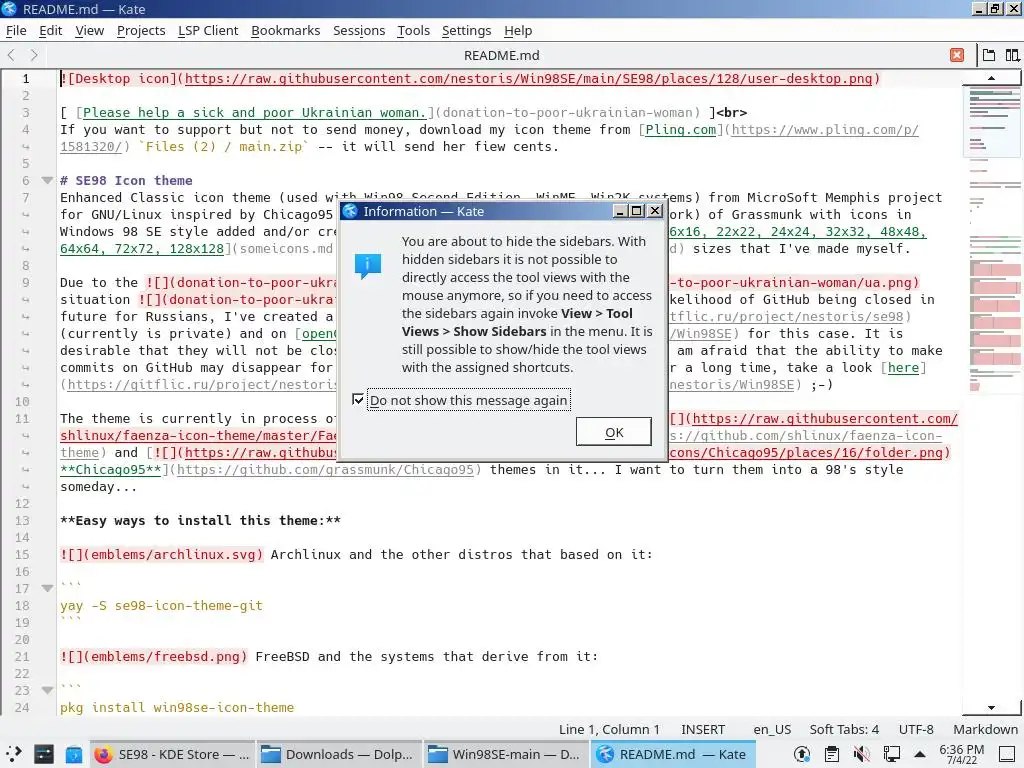Click the muted volume tray icon
The width and height of the screenshot is (1024, 768).
pos(861,754)
